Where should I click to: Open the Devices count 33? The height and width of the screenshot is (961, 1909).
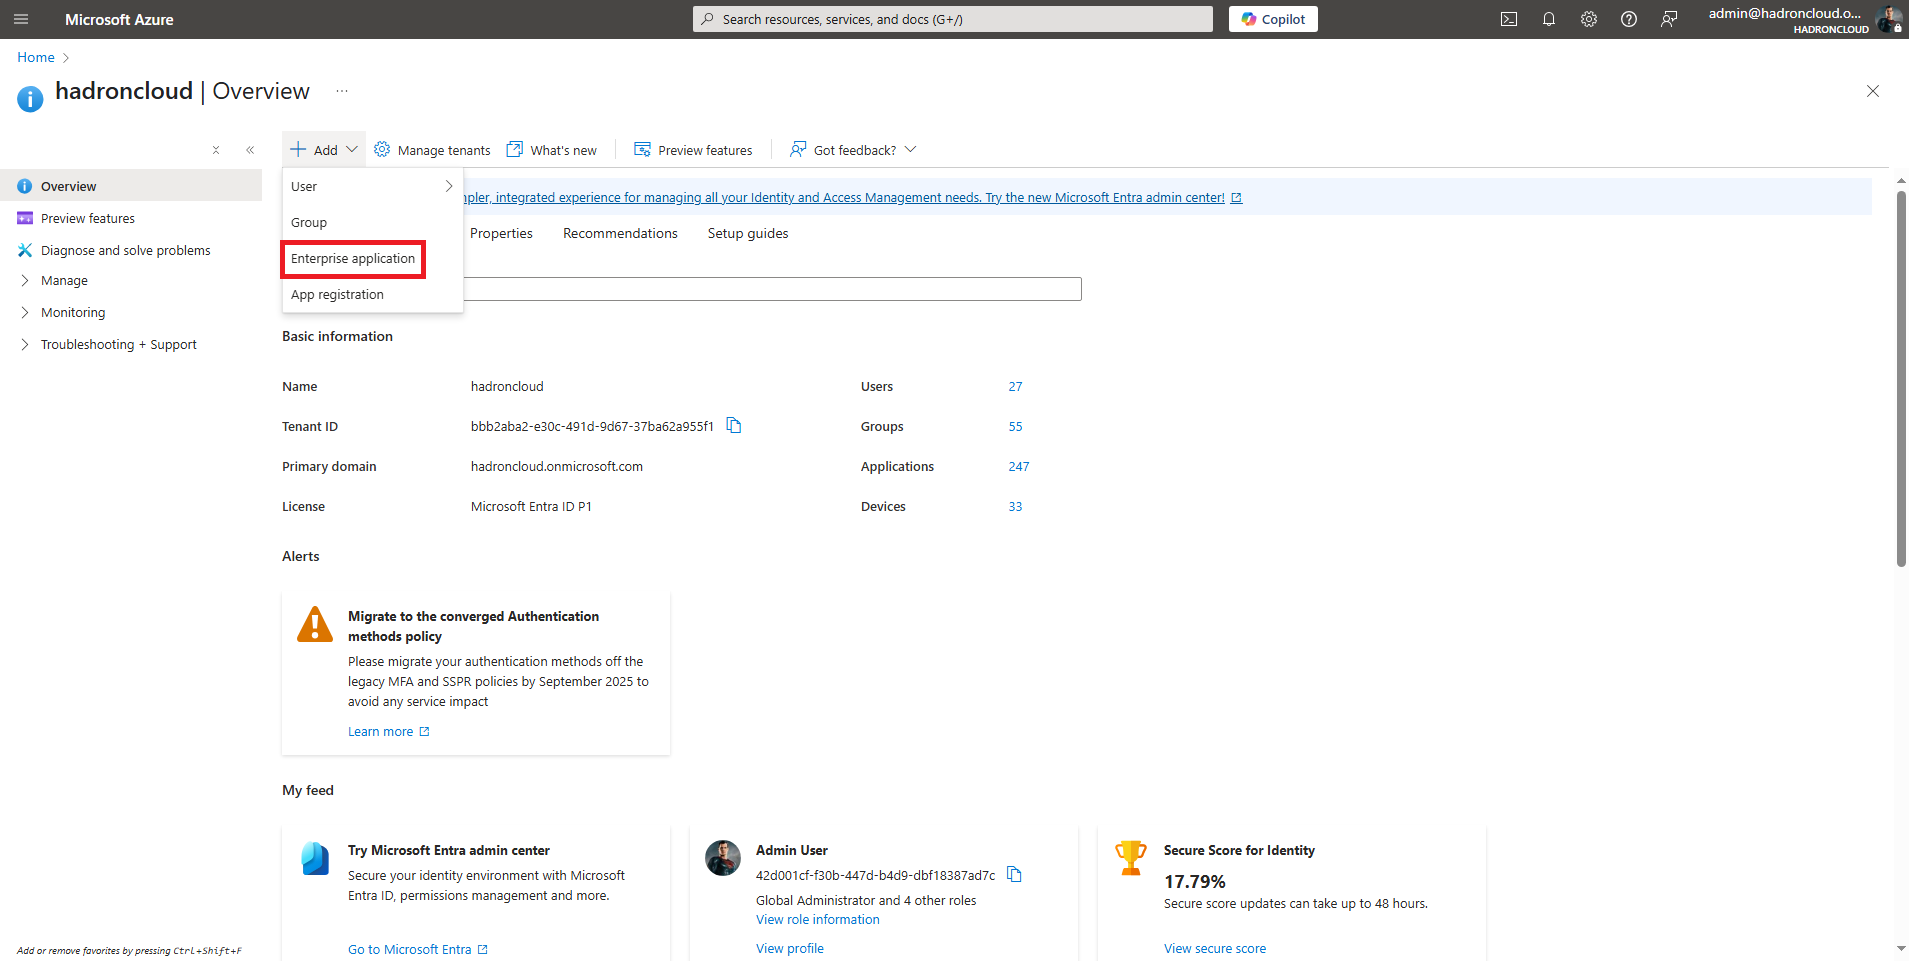click(1015, 507)
